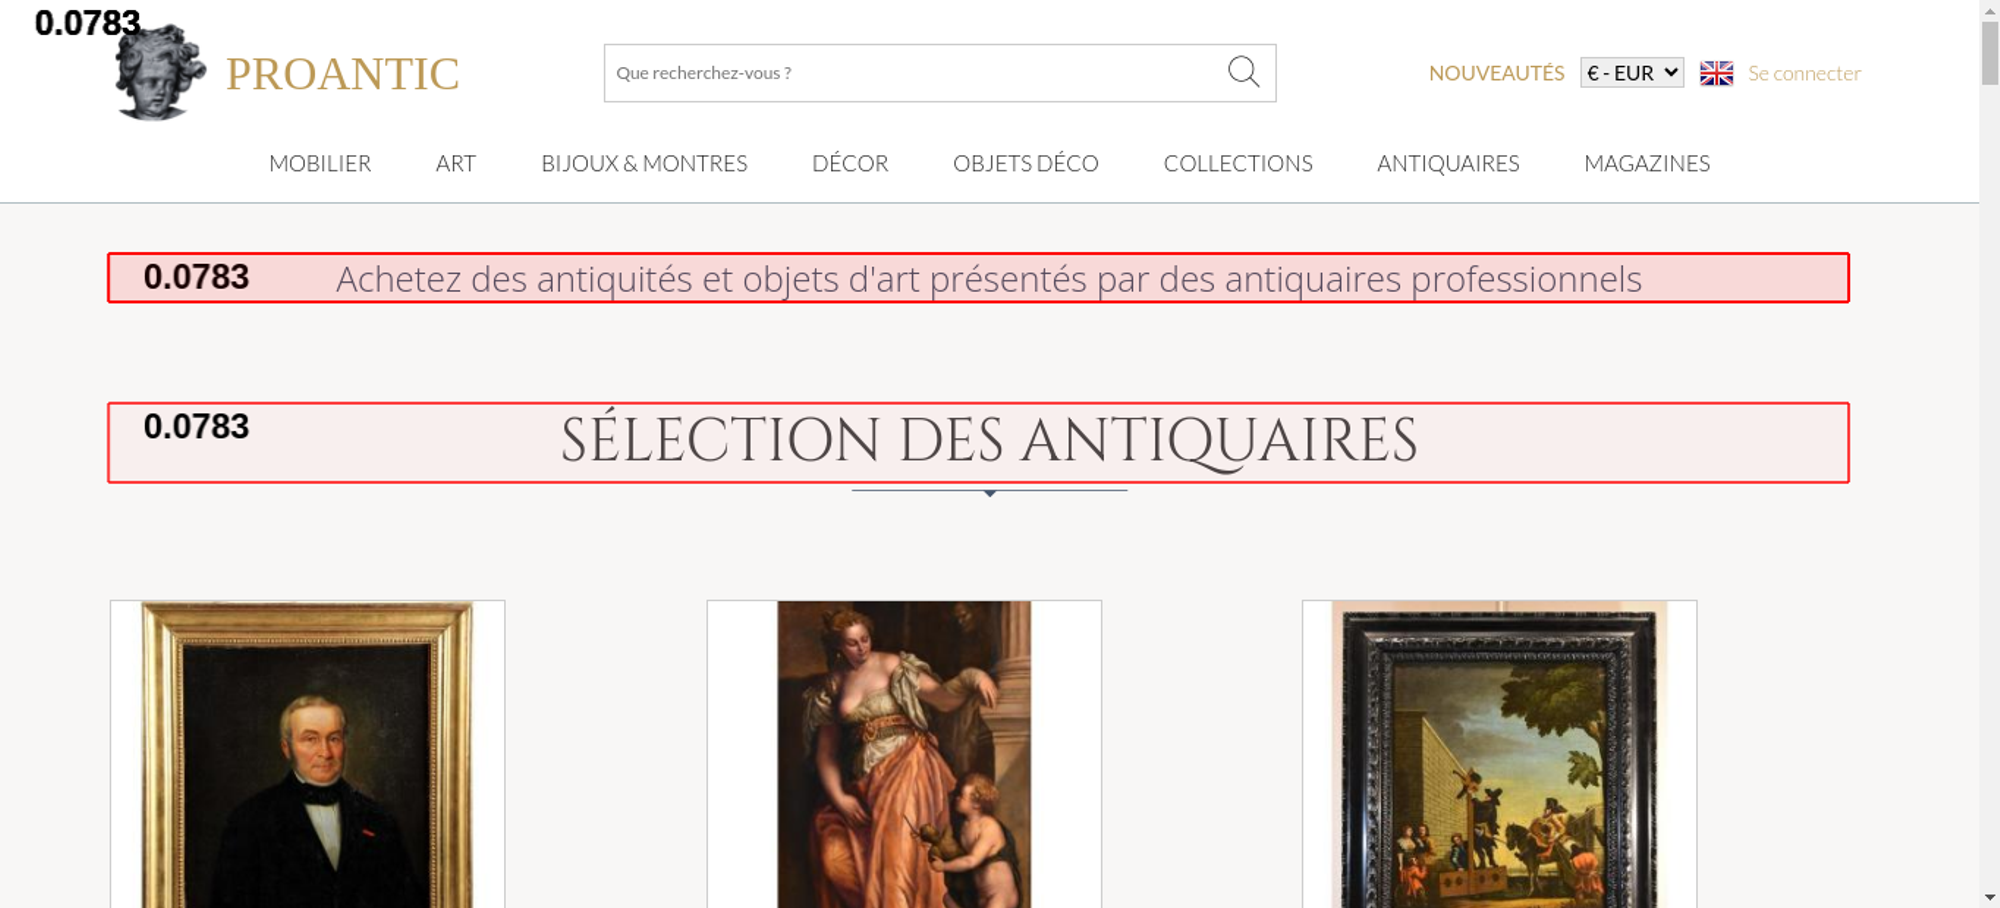Viewport: 2000px width, 908px height.
Task: Click the 'Achetez des antiquités' tagline text
Action: click(989, 279)
